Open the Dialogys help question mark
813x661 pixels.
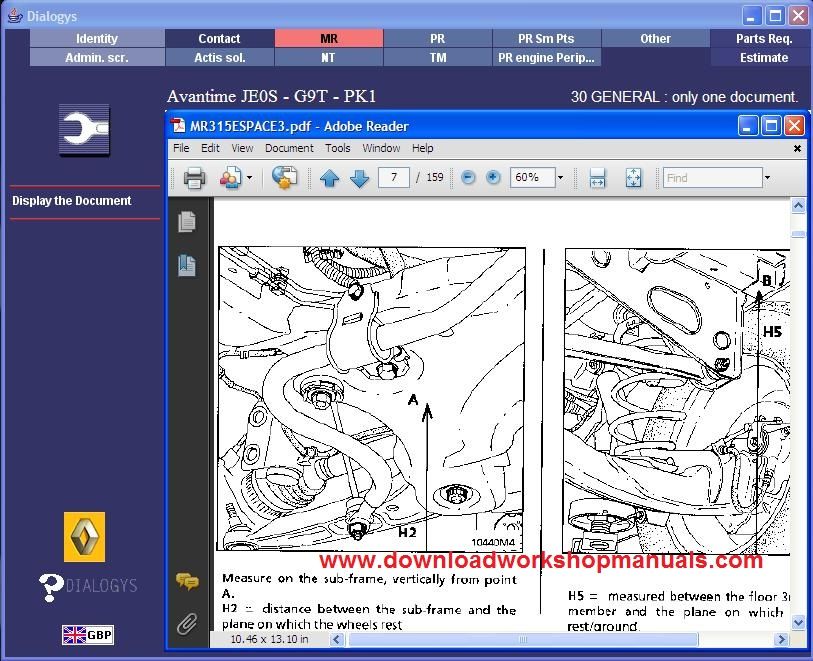tap(51, 587)
